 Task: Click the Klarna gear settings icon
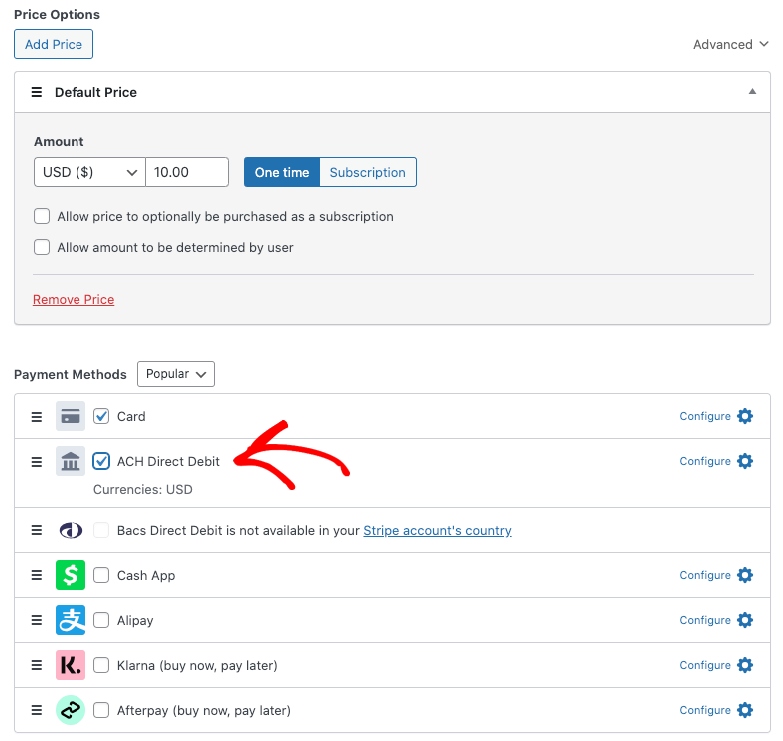(745, 665)
